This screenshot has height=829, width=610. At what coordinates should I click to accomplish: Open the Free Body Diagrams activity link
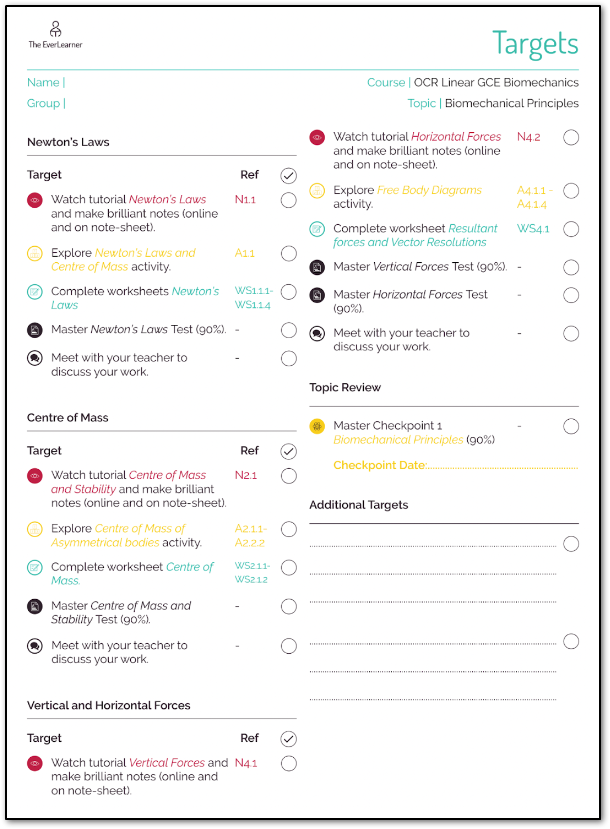click(x=429, y=190)
